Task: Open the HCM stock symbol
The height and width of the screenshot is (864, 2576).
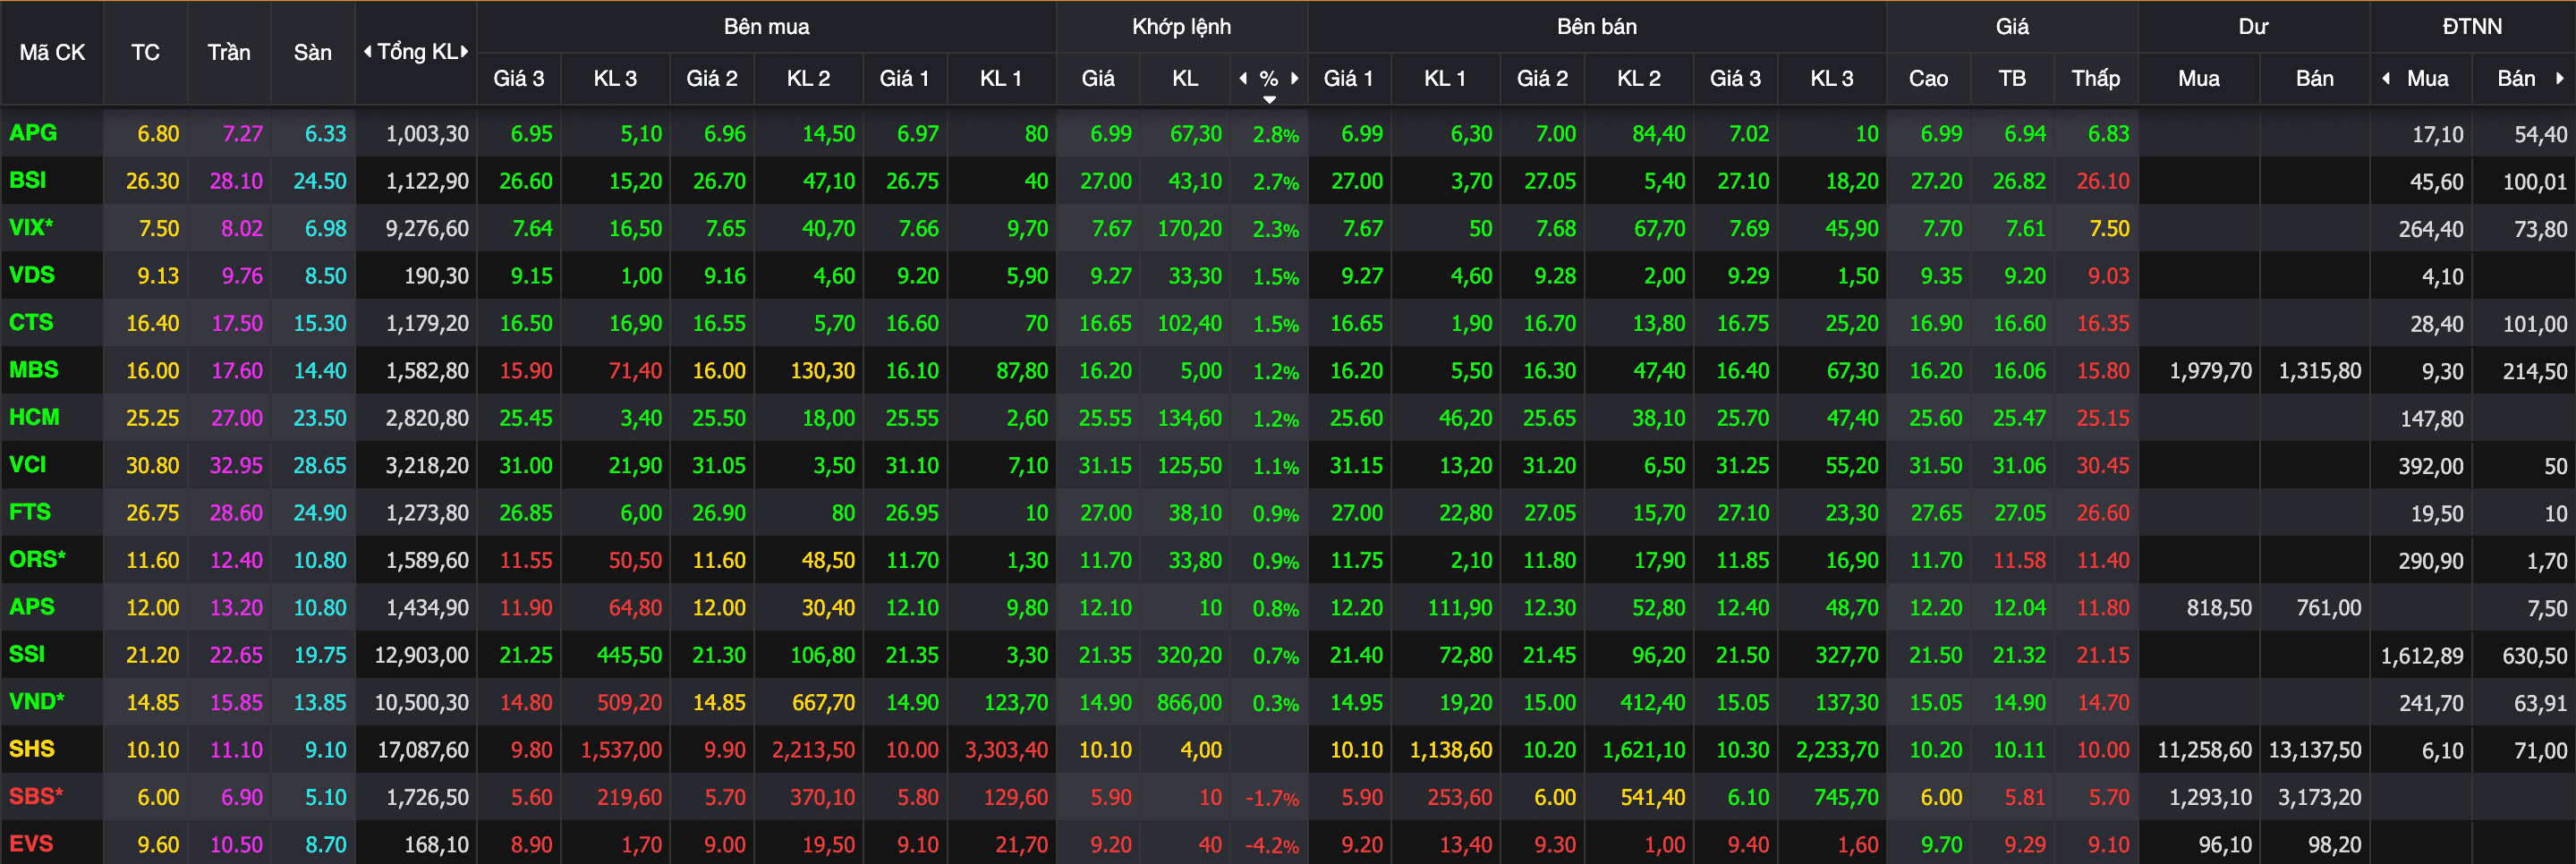Action: (34, 417)
